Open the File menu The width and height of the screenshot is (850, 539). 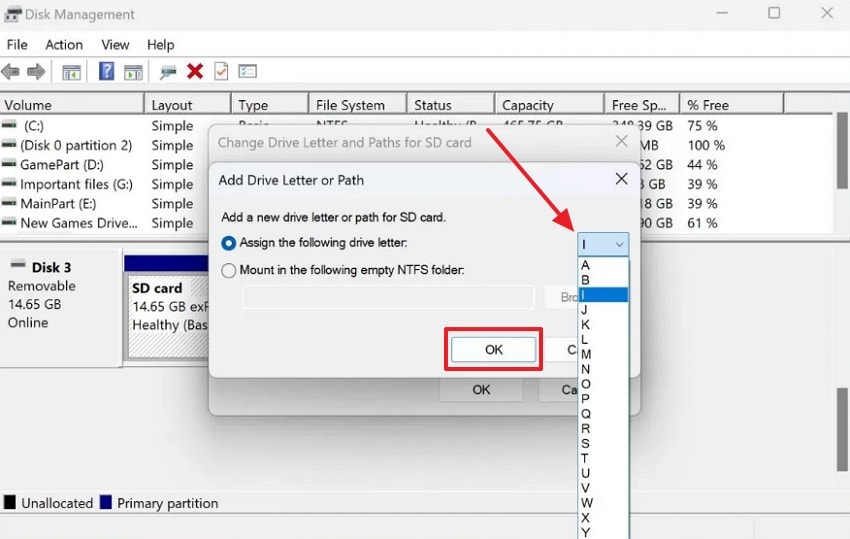pyautogui.click(x=17, y=45)
